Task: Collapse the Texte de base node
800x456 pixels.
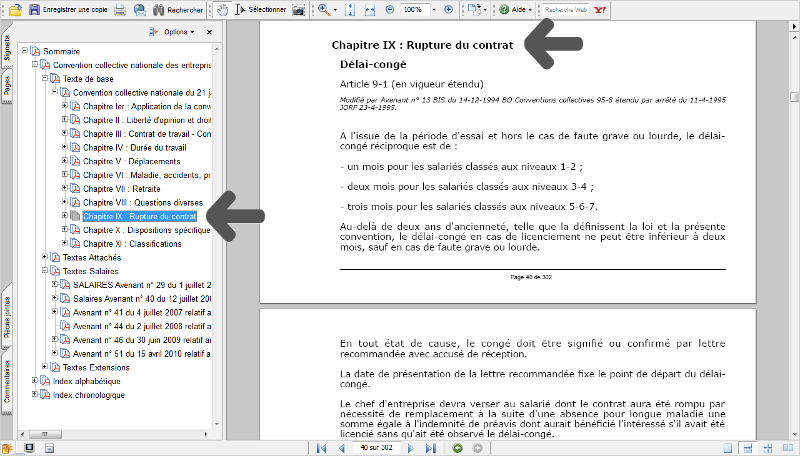Action: click(x=45, y=78)
